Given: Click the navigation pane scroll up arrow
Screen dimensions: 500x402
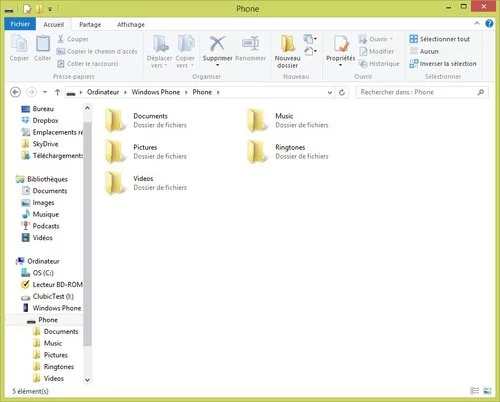Looking at the screenshot, I should pyautogui.click(x=87, y=108).
